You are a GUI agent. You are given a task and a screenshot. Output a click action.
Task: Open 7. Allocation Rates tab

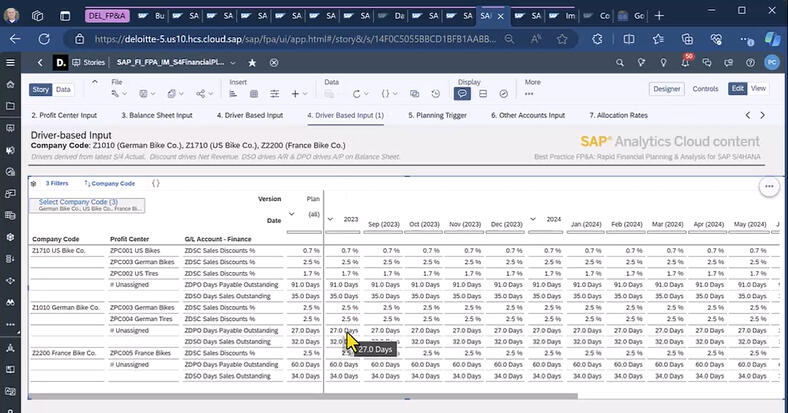point(618,115)
